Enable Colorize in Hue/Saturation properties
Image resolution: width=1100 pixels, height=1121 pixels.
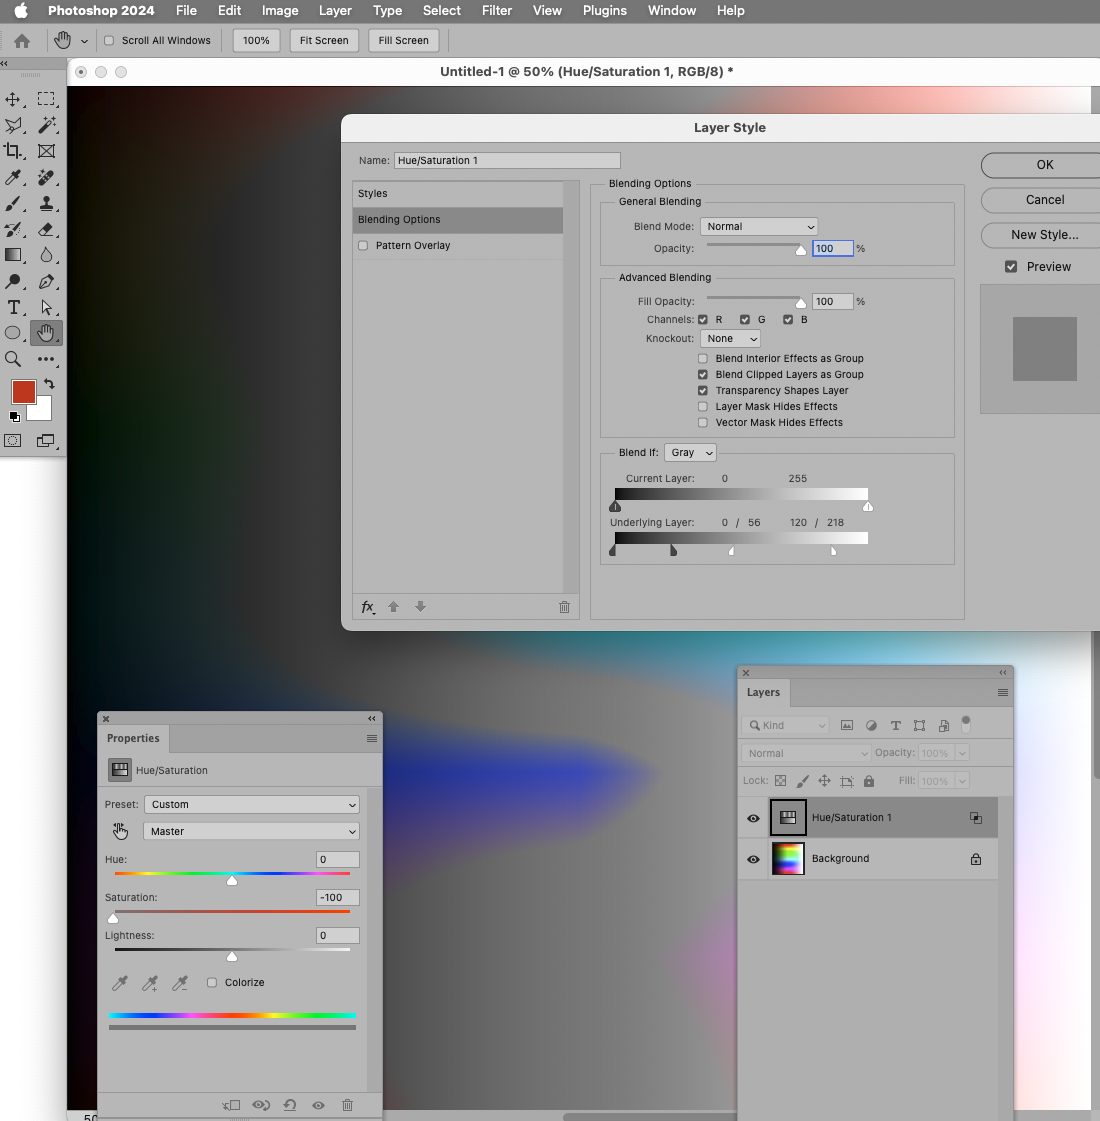[x=212, y=982]
